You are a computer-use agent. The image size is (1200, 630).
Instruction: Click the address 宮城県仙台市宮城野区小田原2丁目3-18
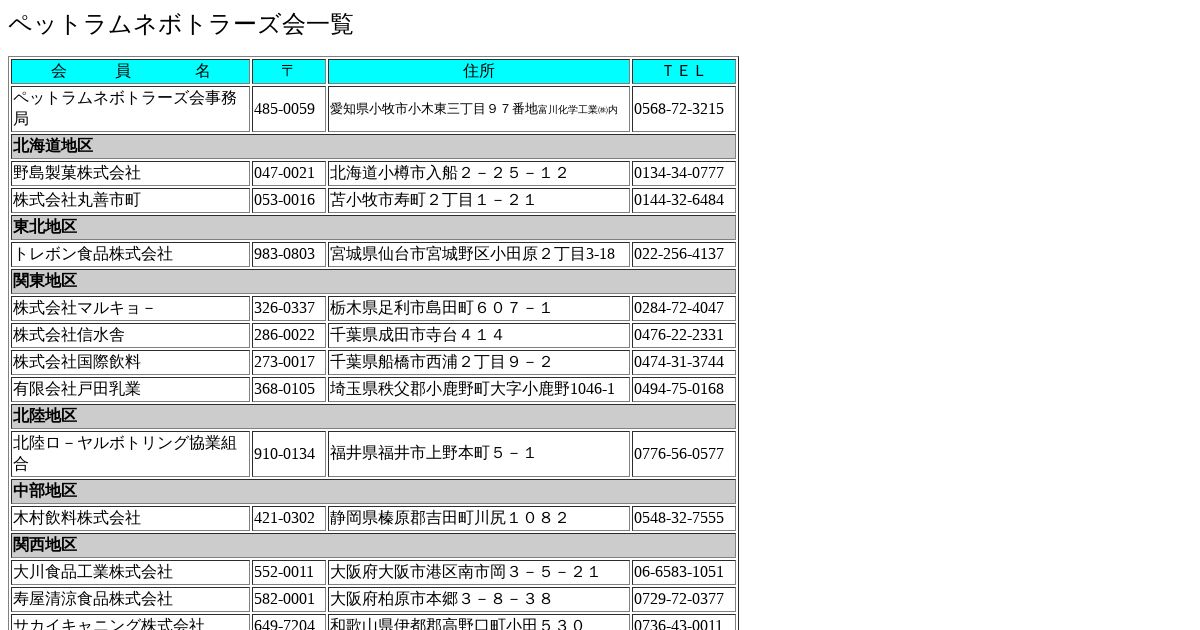coord(472,254)
